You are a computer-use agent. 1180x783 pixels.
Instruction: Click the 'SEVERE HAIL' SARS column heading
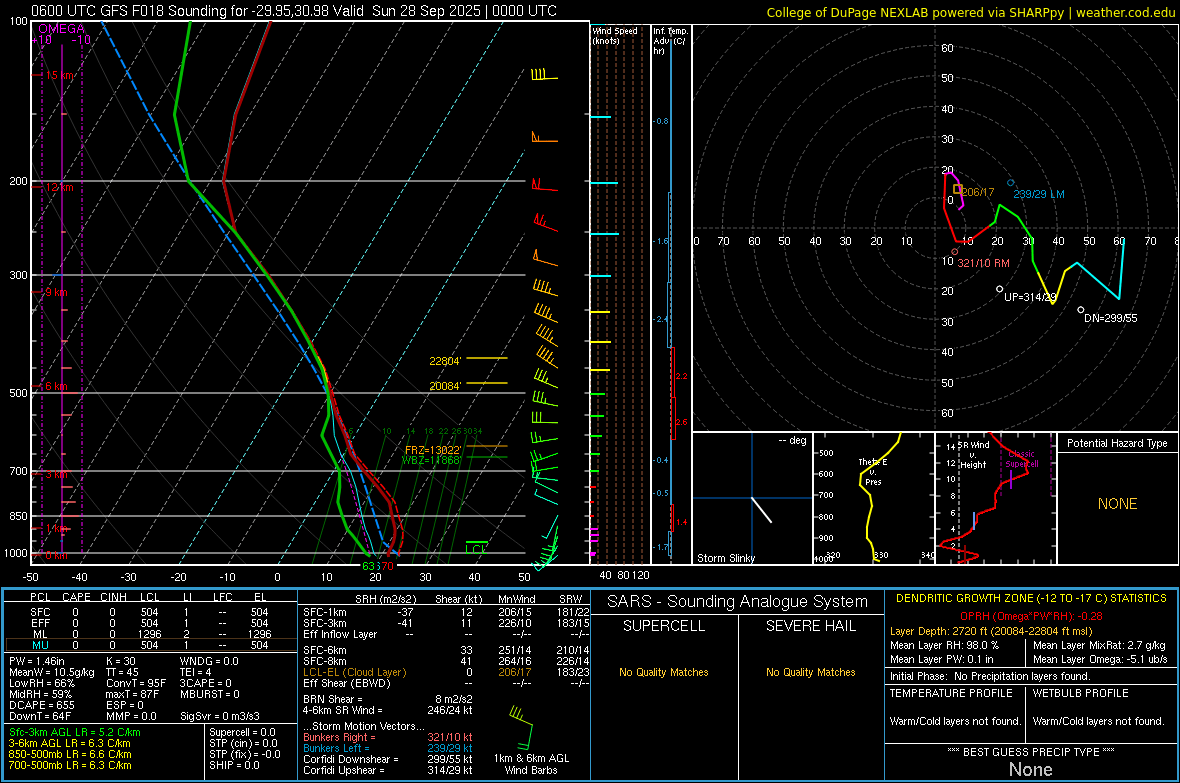(x=810, y=626)
